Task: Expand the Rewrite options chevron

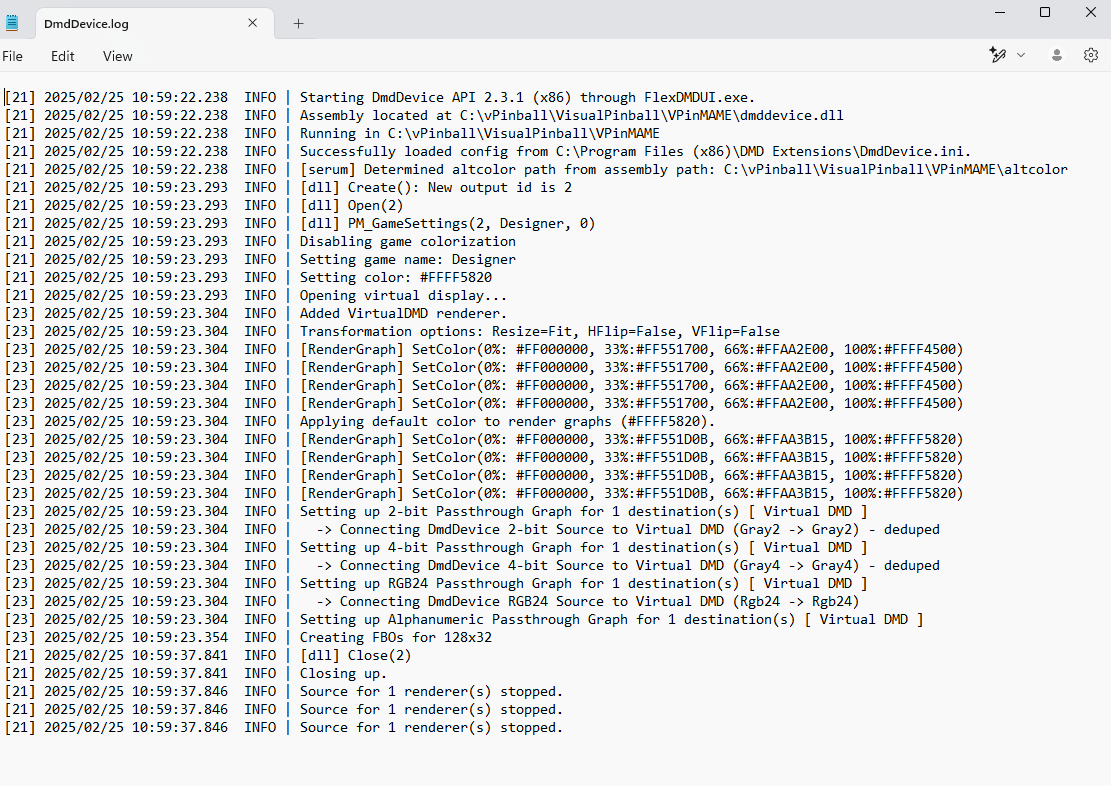Action: tap(1021, 55)
